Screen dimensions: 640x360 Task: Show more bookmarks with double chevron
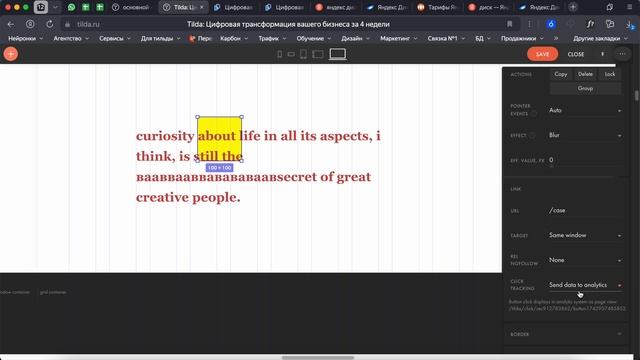click(556, 38)
